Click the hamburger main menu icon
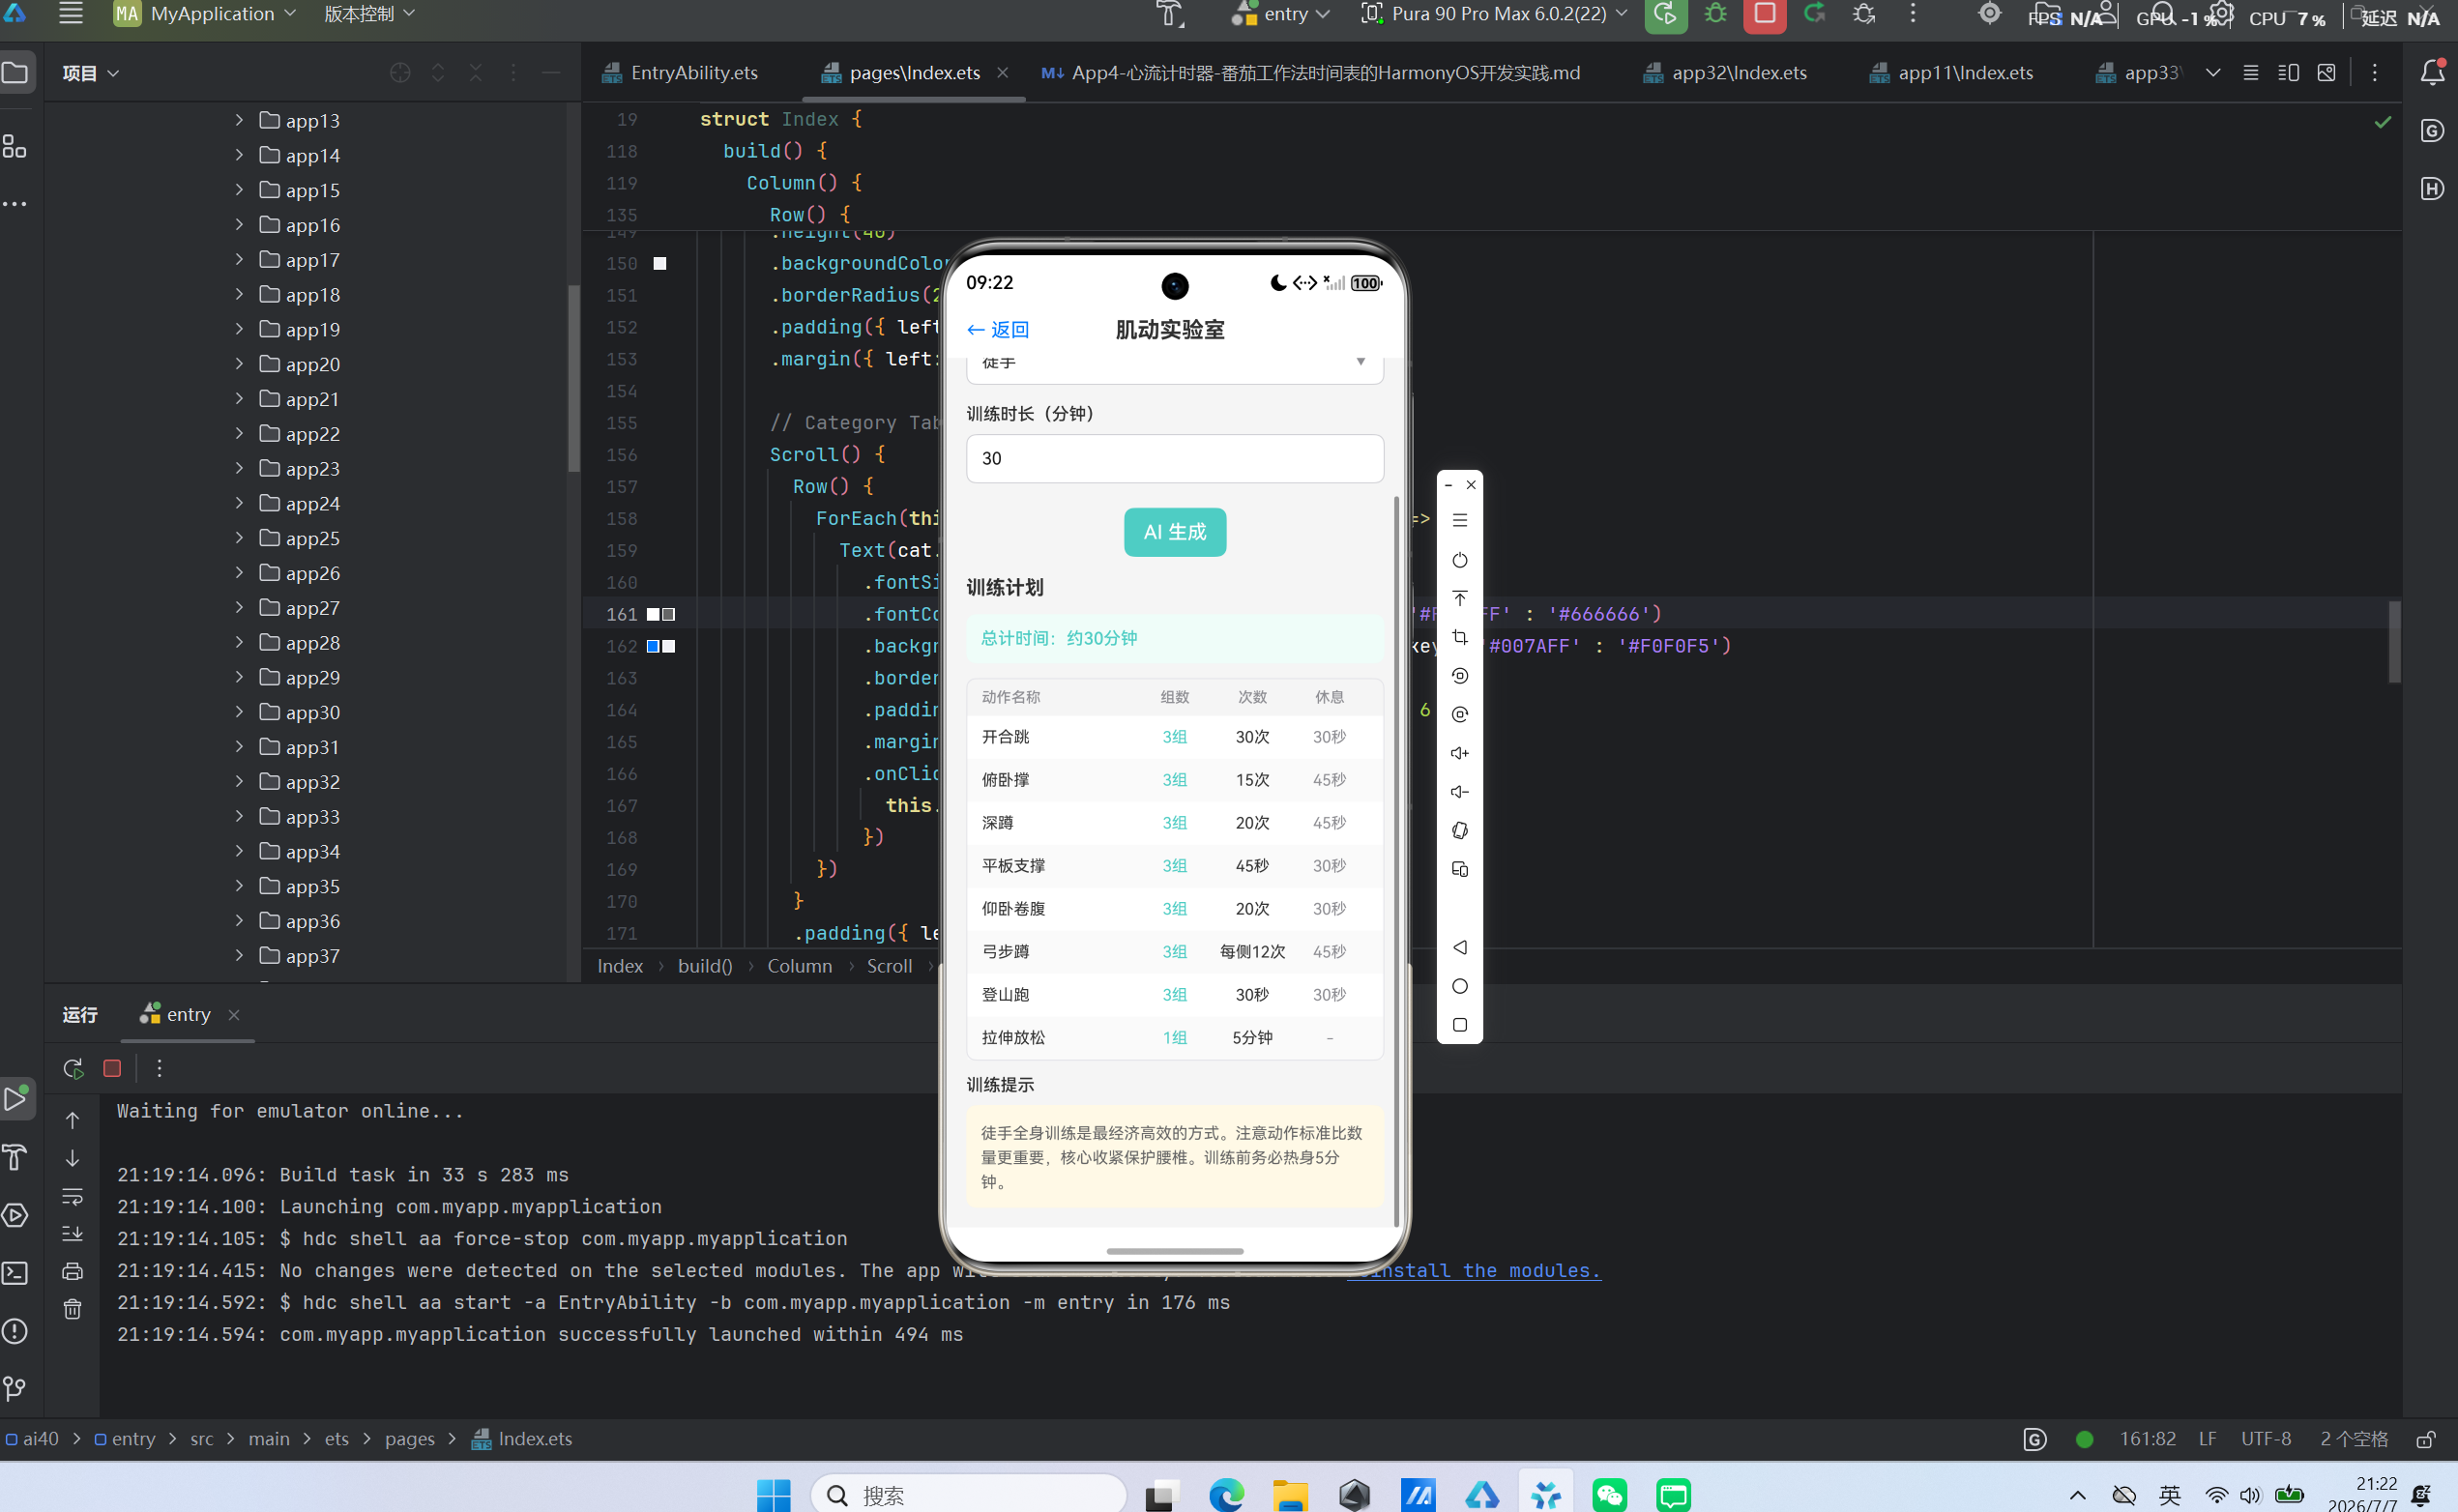This screenshot has width=2458, height=1512. [71, 14]
